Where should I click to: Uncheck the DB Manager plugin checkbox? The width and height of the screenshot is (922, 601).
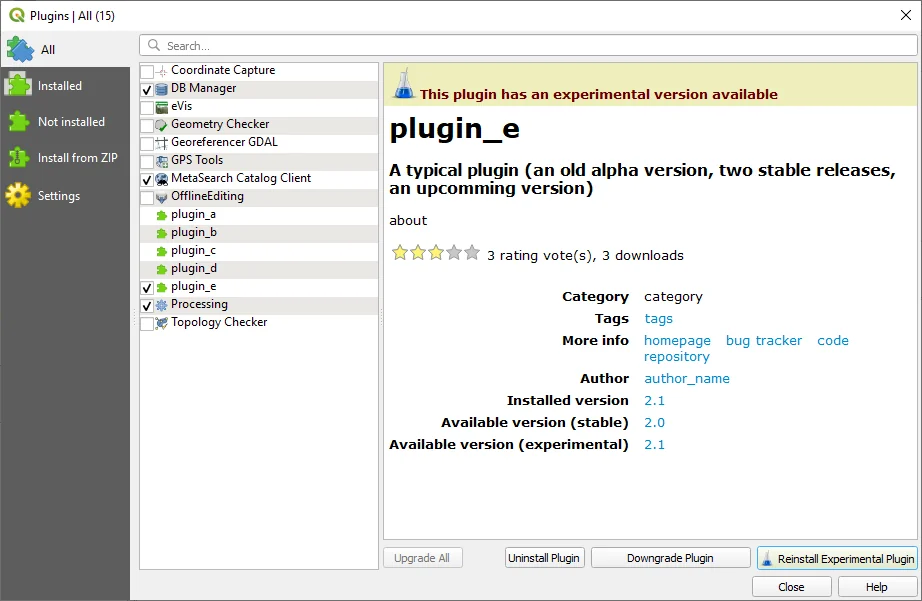click(x=147, y=90)
